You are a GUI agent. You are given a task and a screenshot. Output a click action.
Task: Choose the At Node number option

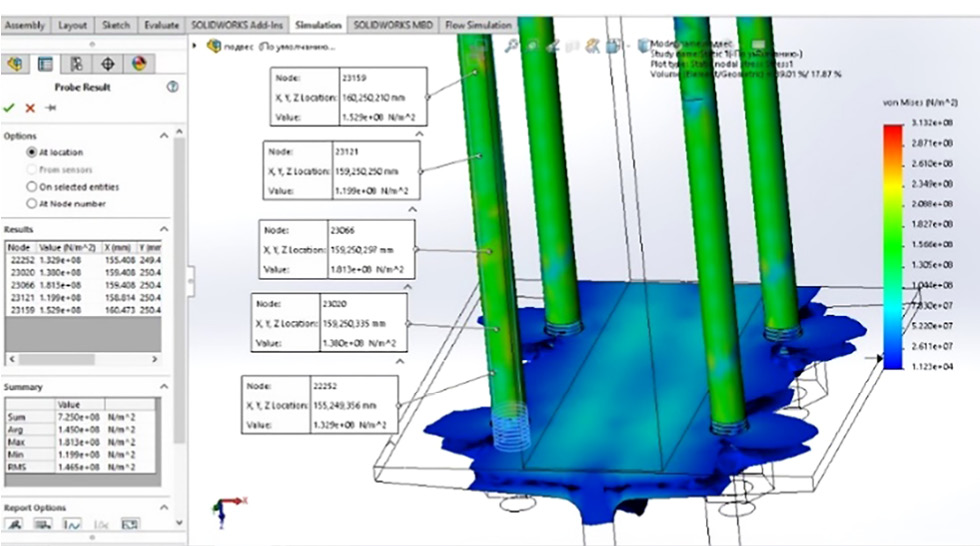(x=32, y=204)
